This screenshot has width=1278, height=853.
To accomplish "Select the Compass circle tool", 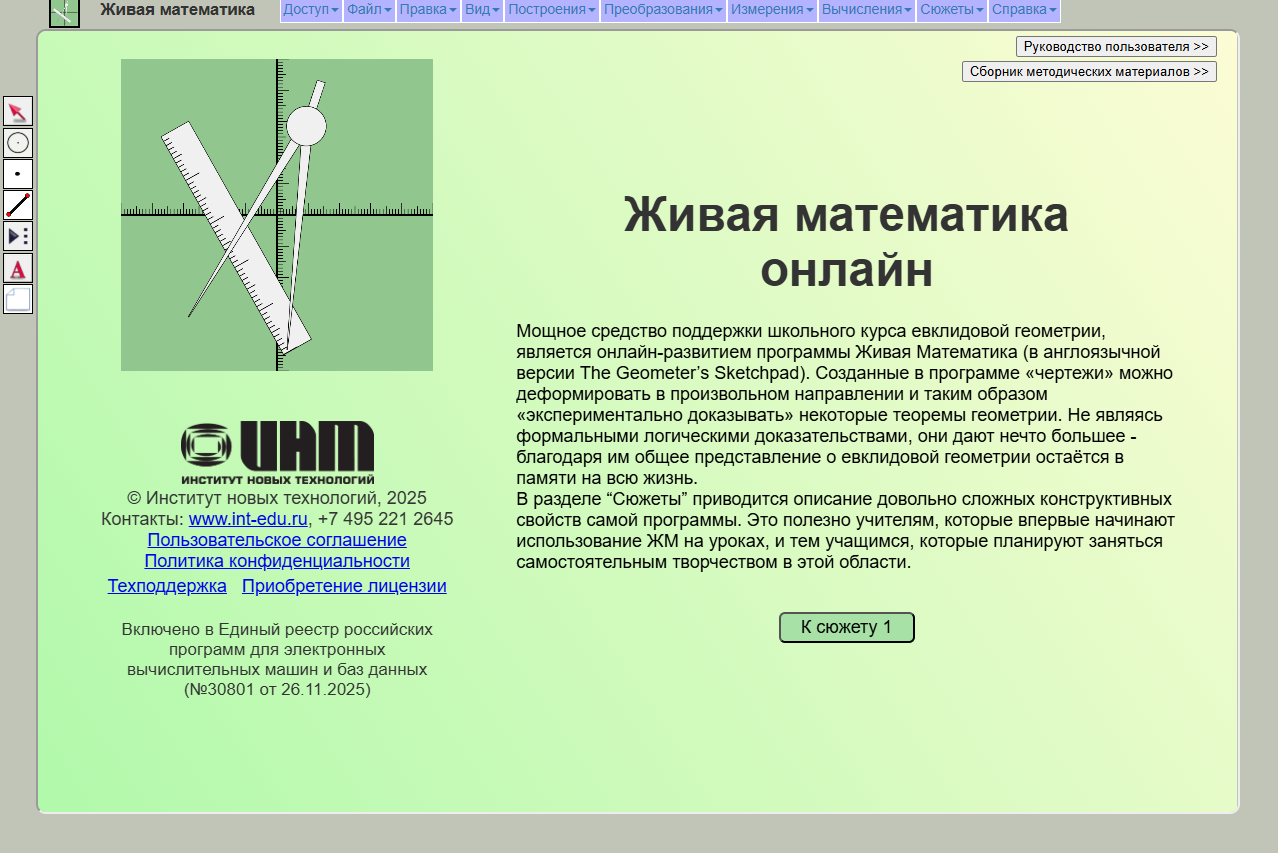I will click(18, 143).
